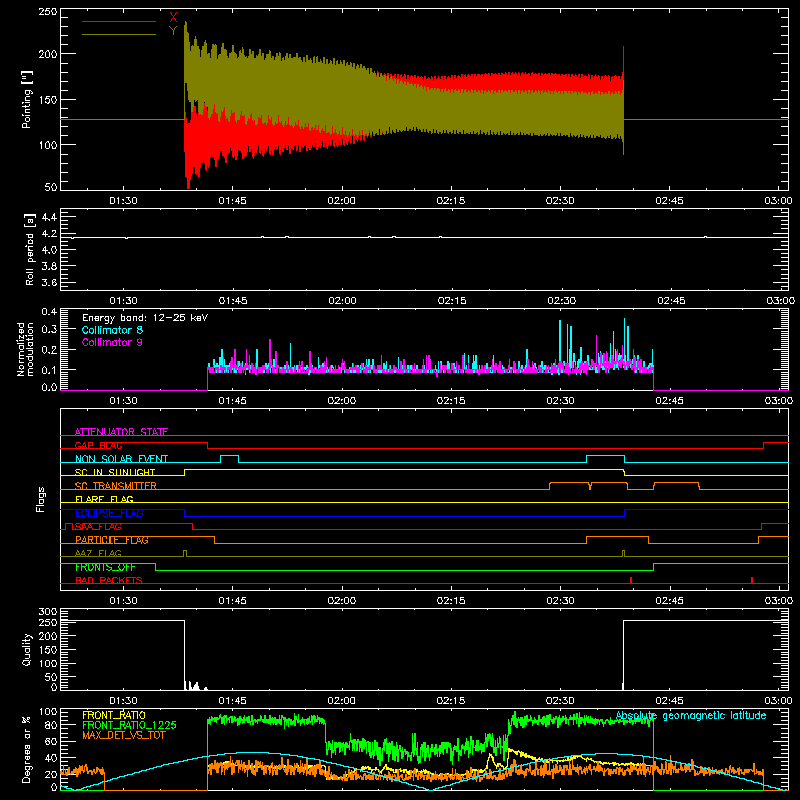Click the SAA_FLAG label

tap(98, 527)
